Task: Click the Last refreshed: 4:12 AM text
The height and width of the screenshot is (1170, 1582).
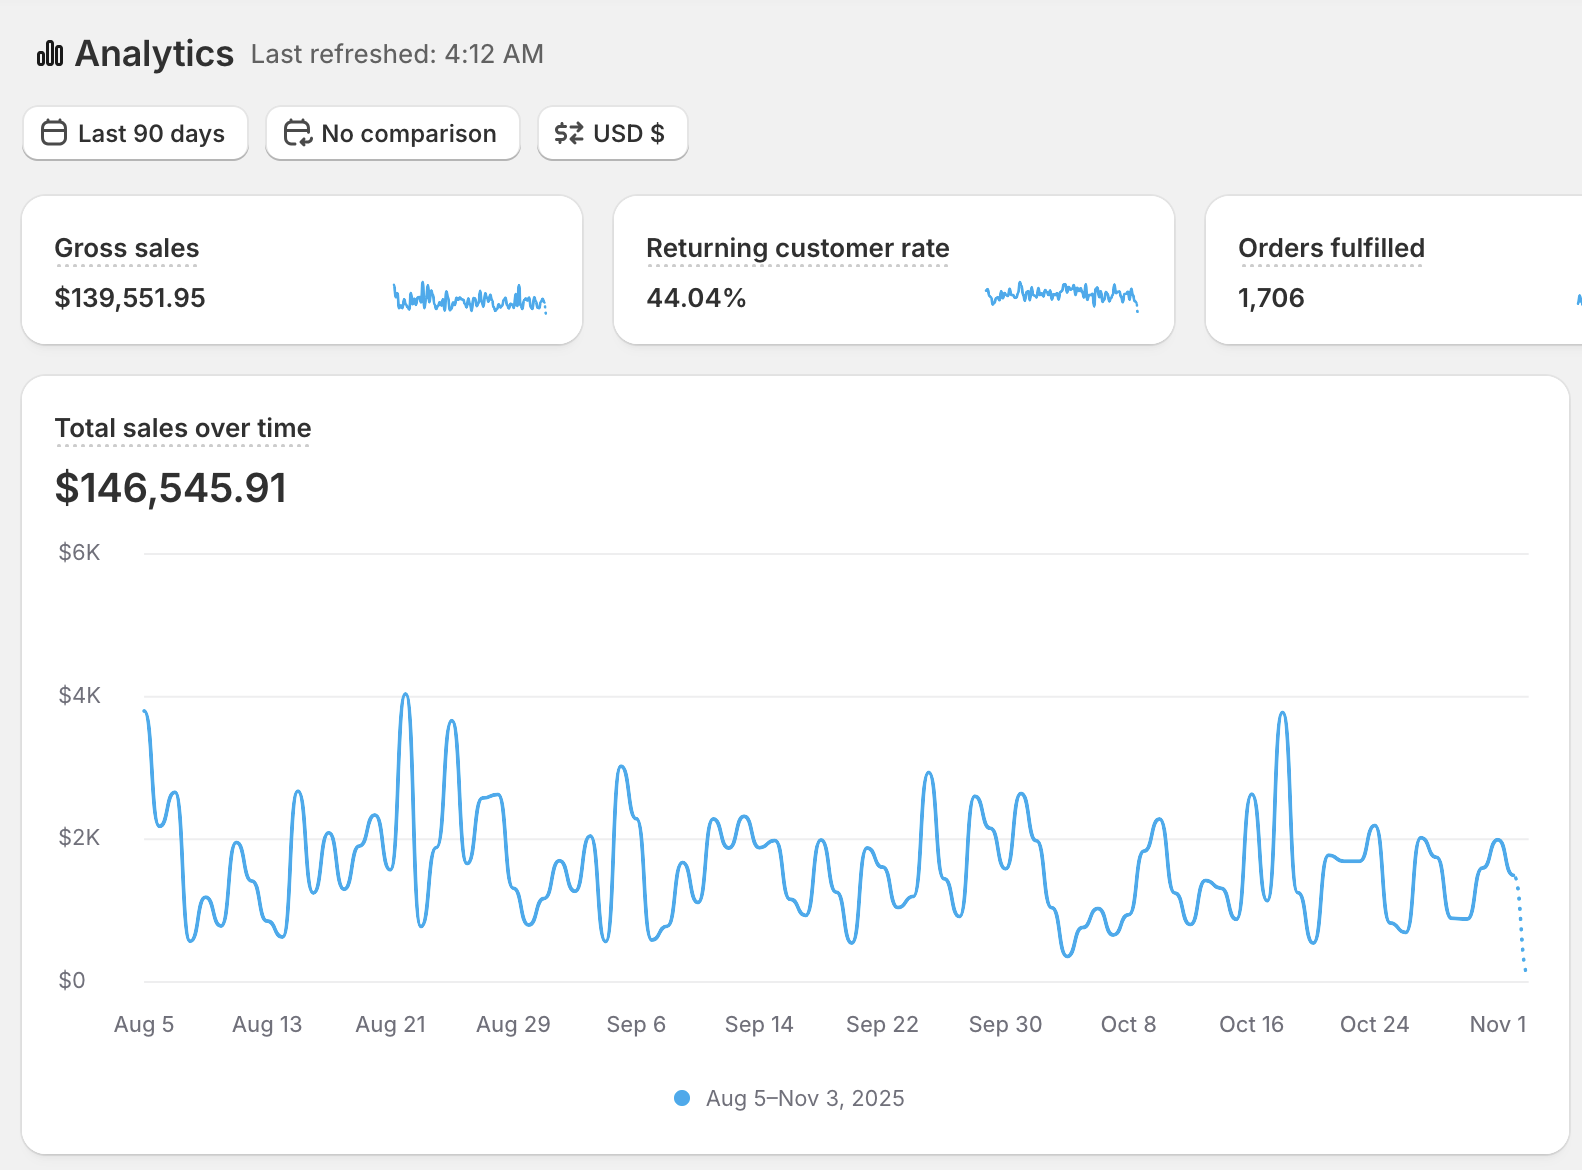Action: 397,54
